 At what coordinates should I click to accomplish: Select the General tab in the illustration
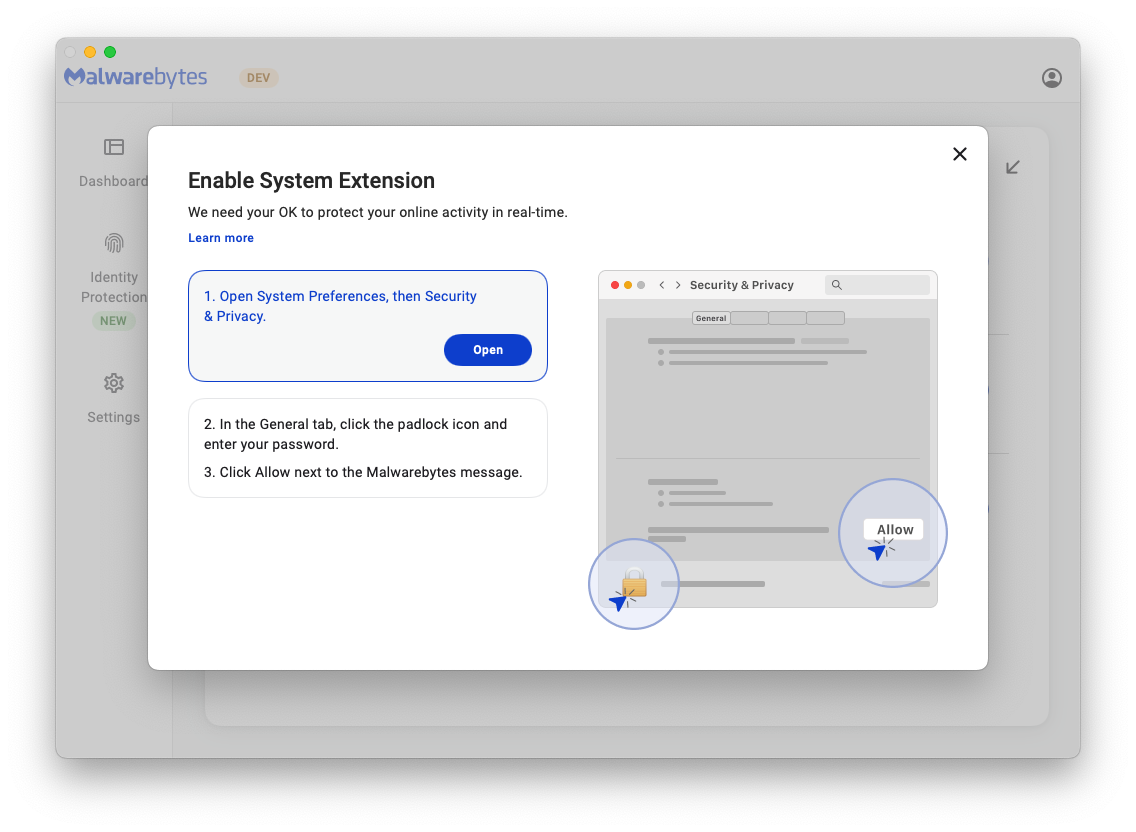pyautogui.click(x=711, y=318)
